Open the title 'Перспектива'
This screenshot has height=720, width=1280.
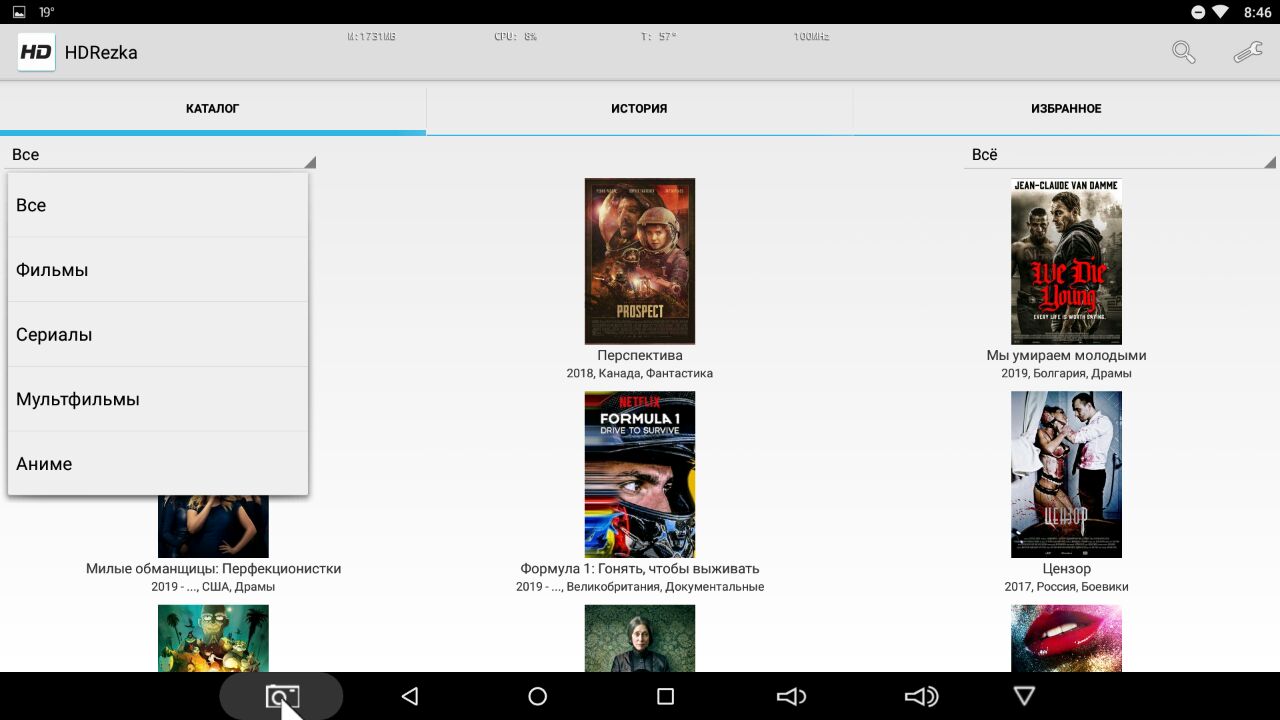(640, 355)
